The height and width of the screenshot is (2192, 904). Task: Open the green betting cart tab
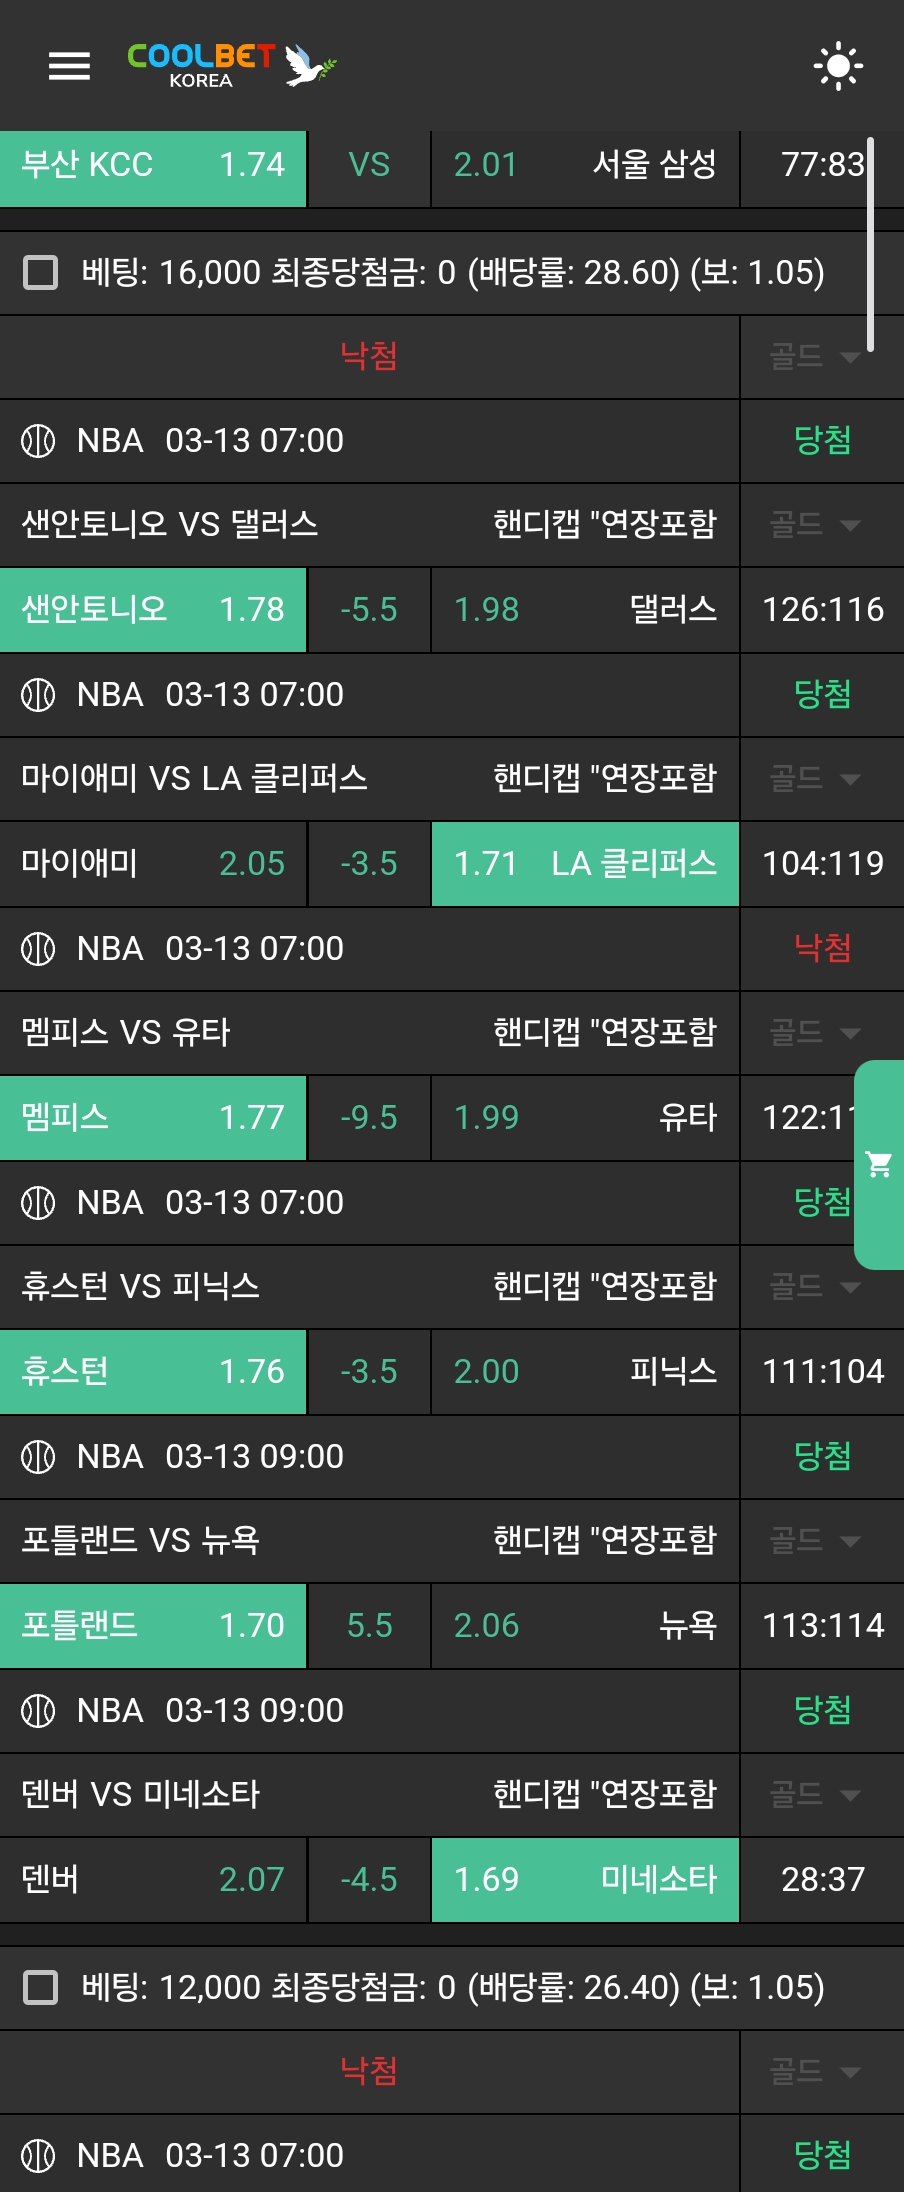tap(879, 1164)
